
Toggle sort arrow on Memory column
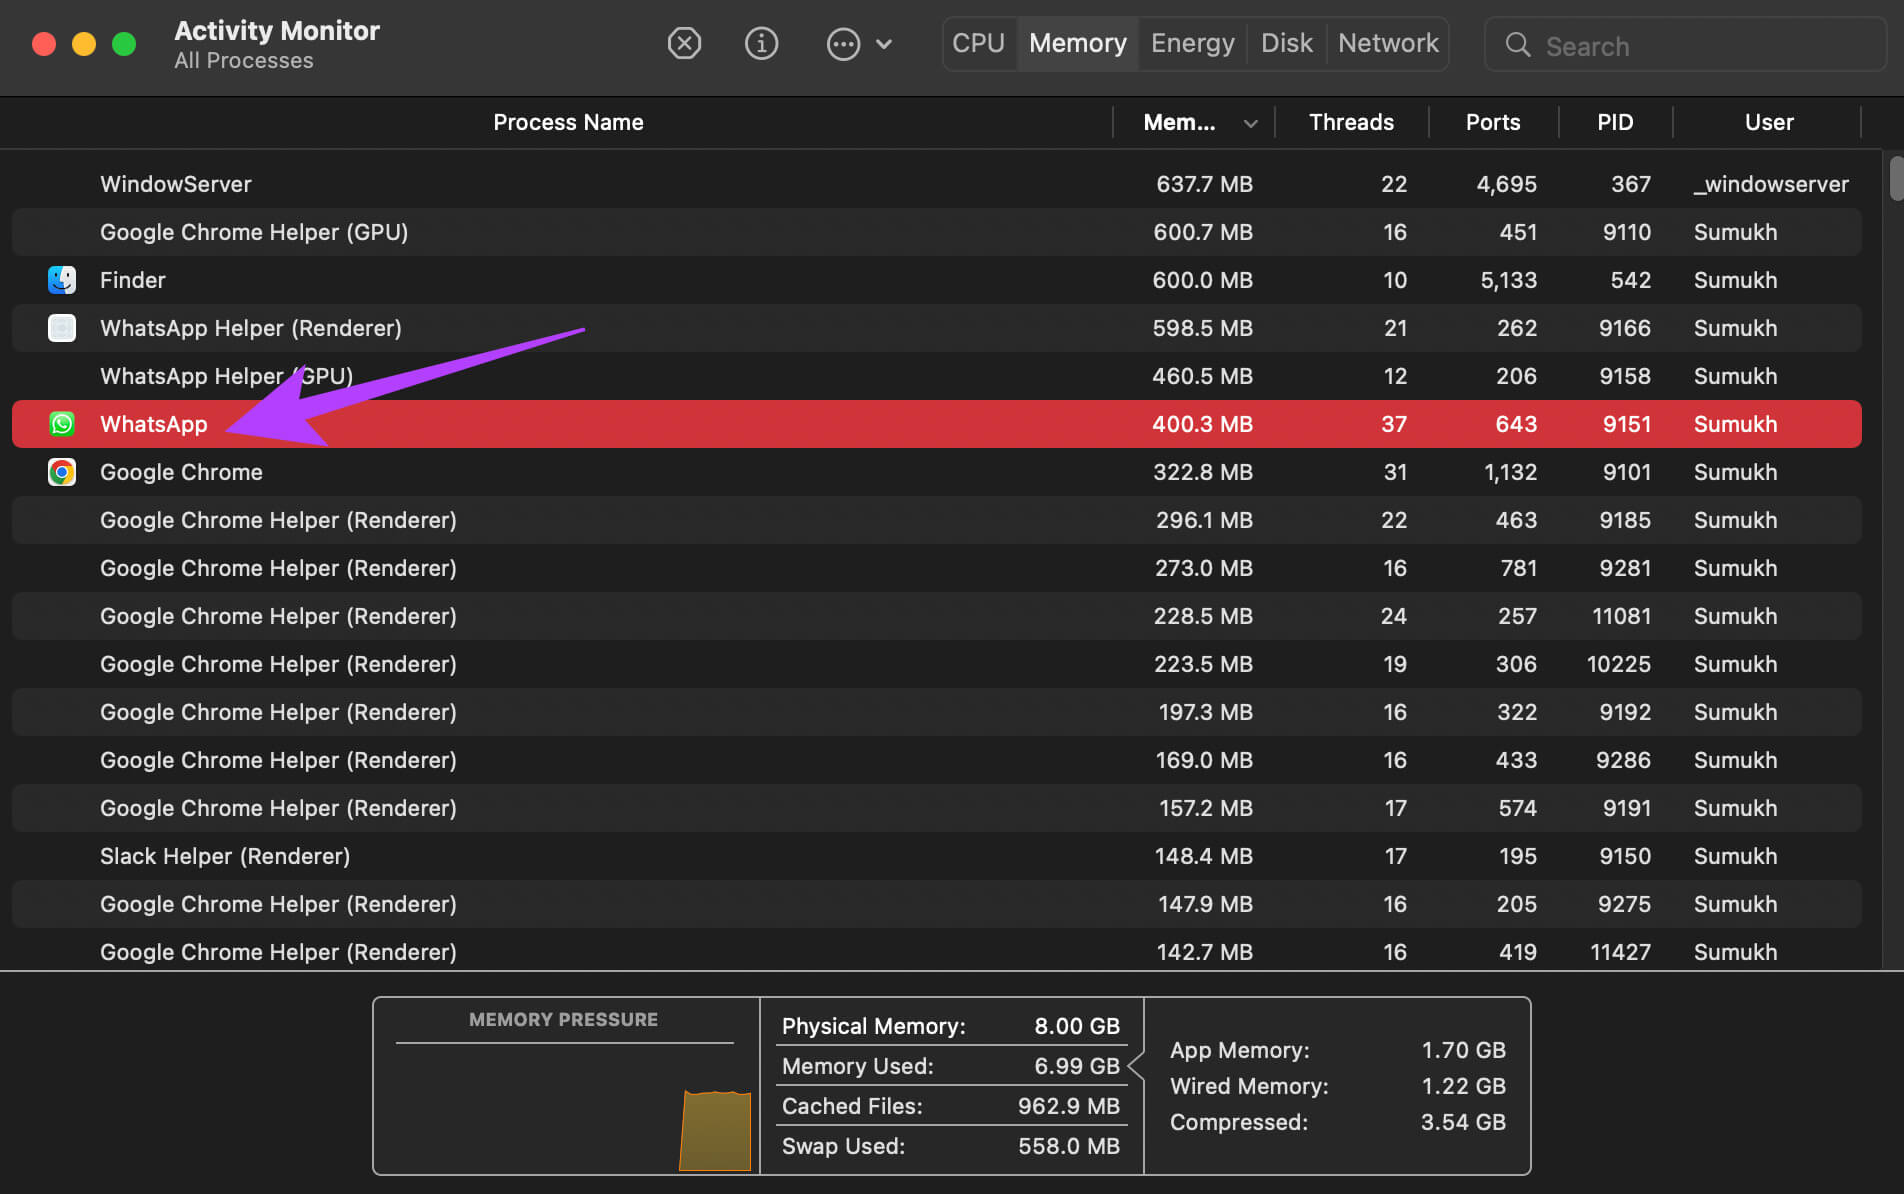pos(1250,123)
